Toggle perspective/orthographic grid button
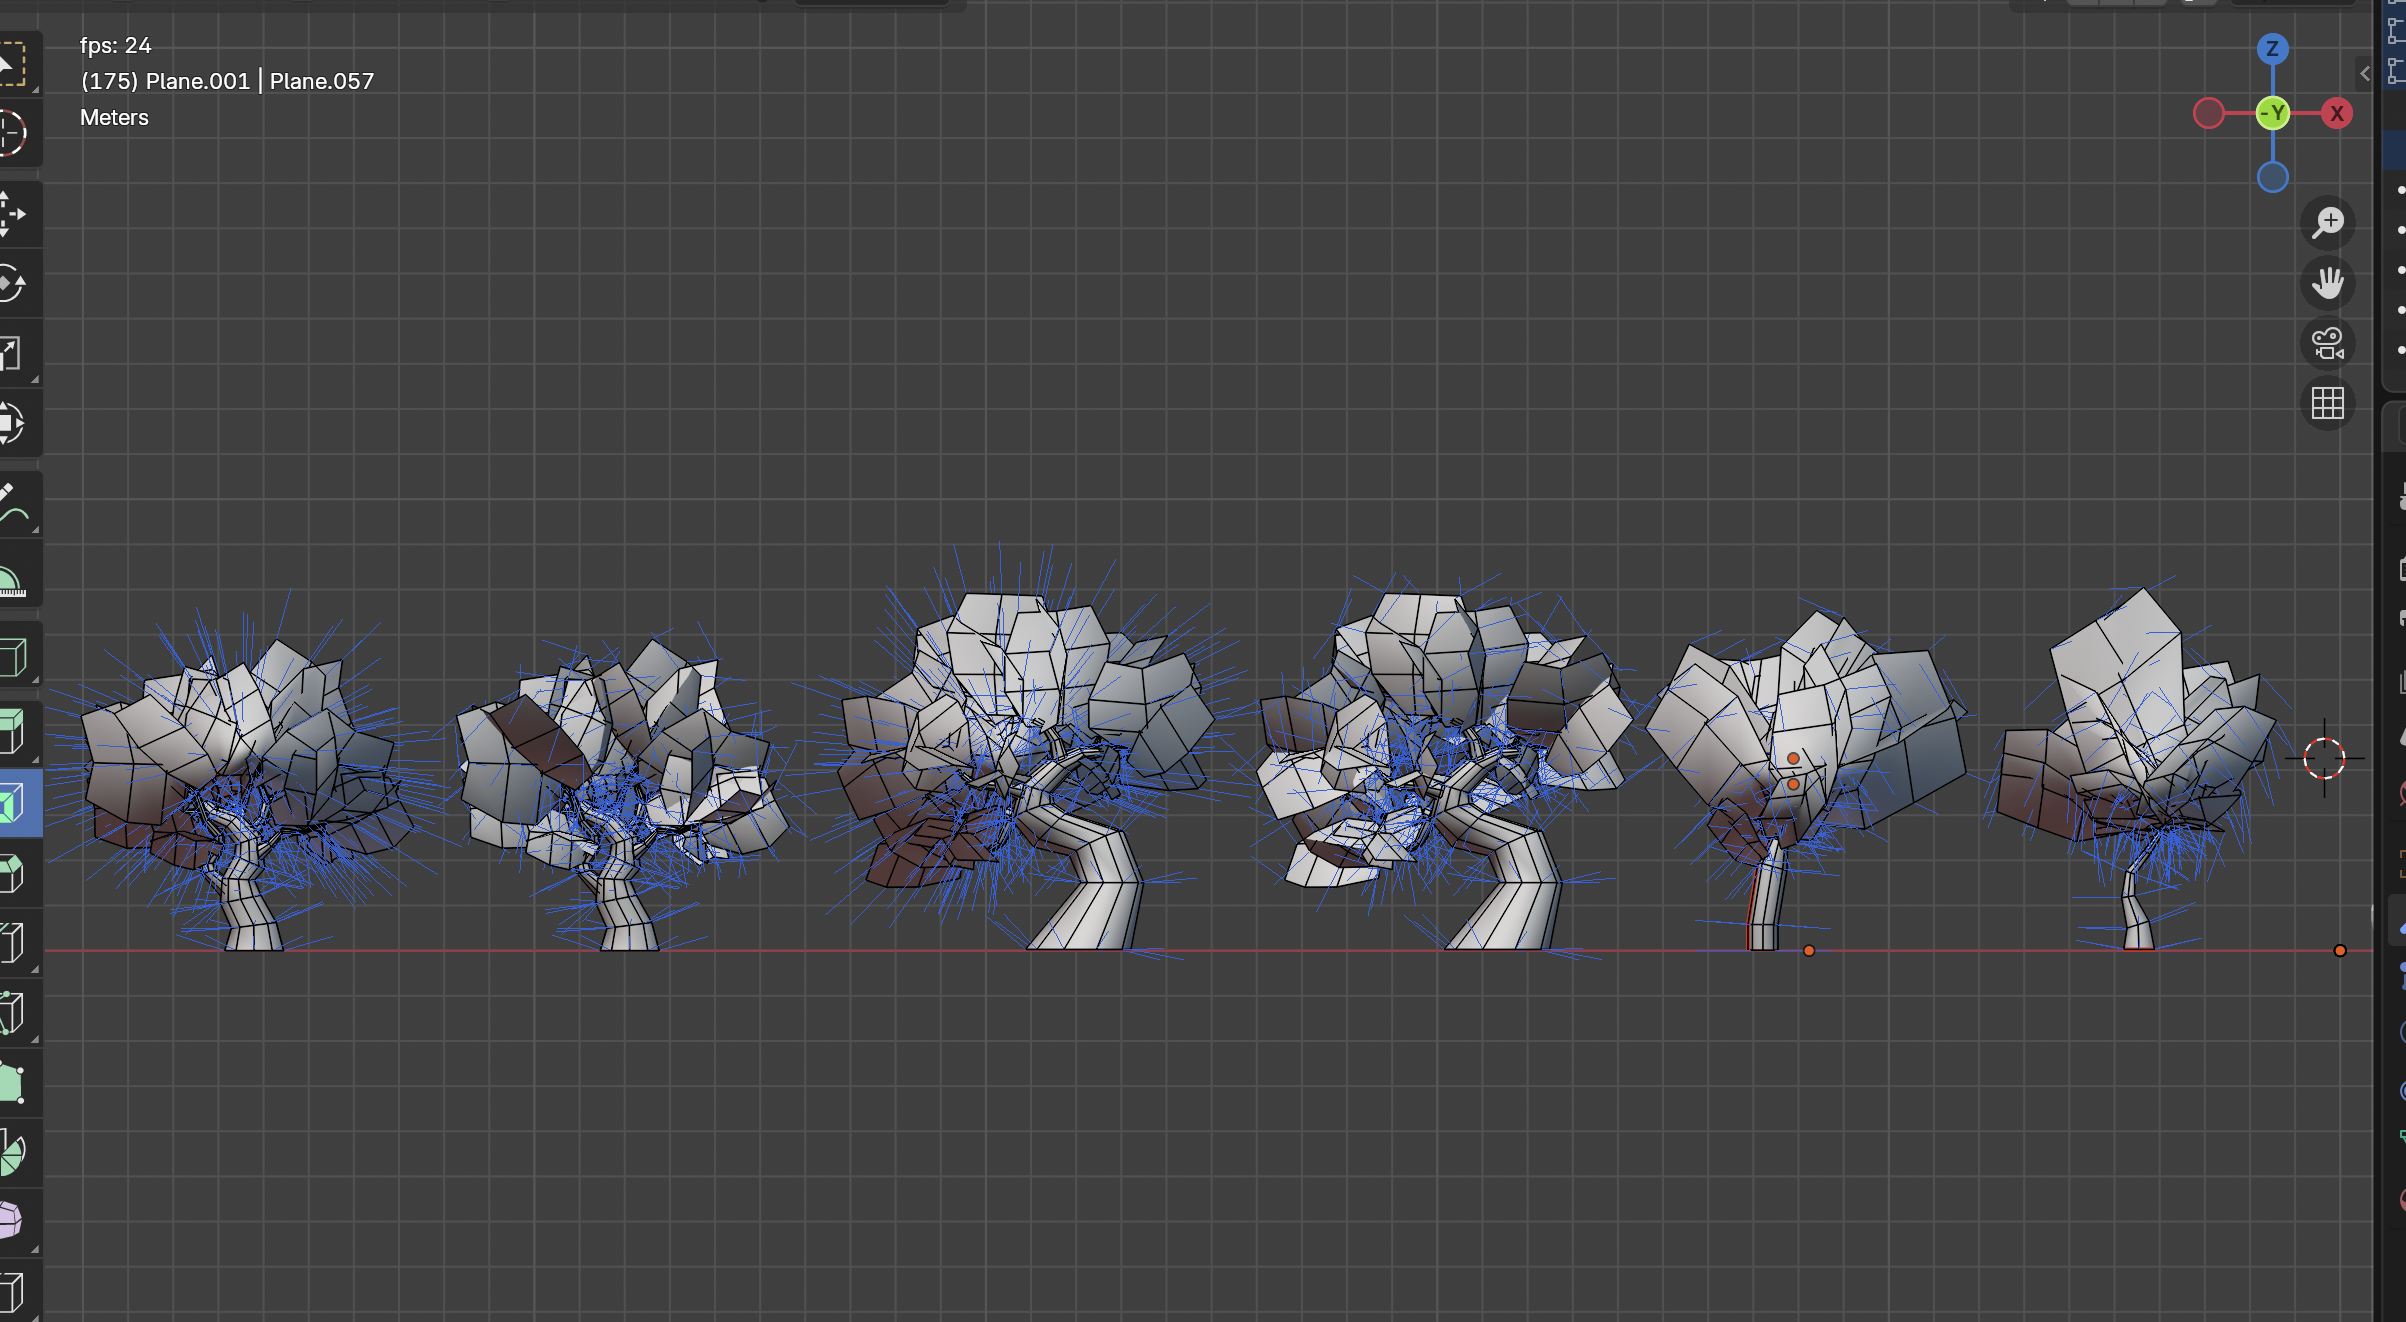Screen dimensions: 2406x1322 [2327, 403]
